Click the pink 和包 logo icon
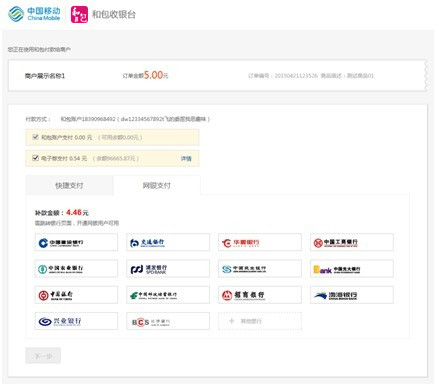The width and height of the screenshot is (436, 386). coord(79,15)
